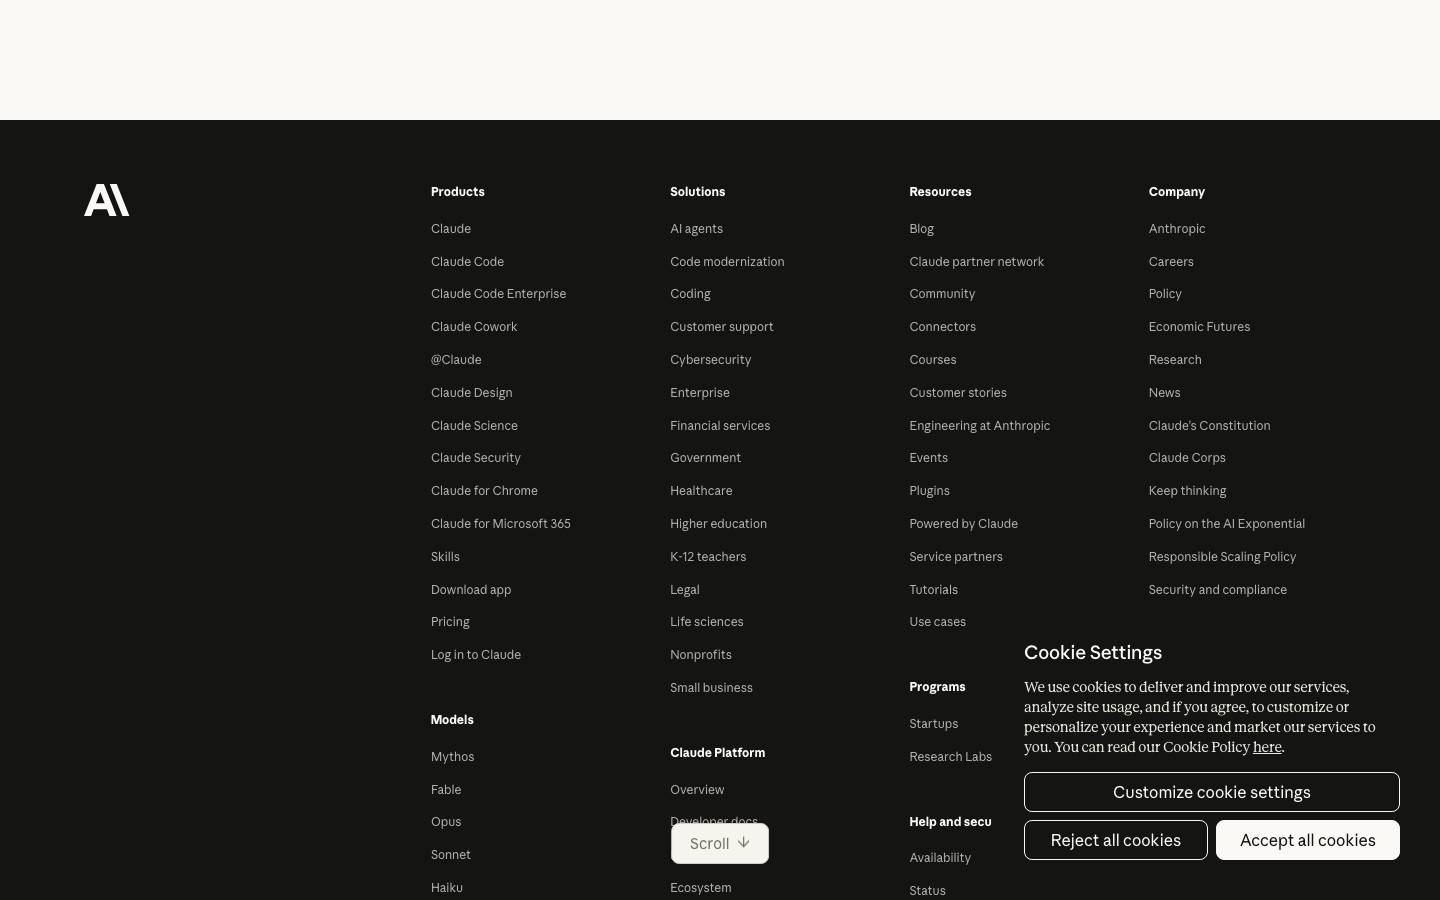The image size is (1440, 900).
Task: Open Cybersecurity under Solutions
Action: point(710,359)
